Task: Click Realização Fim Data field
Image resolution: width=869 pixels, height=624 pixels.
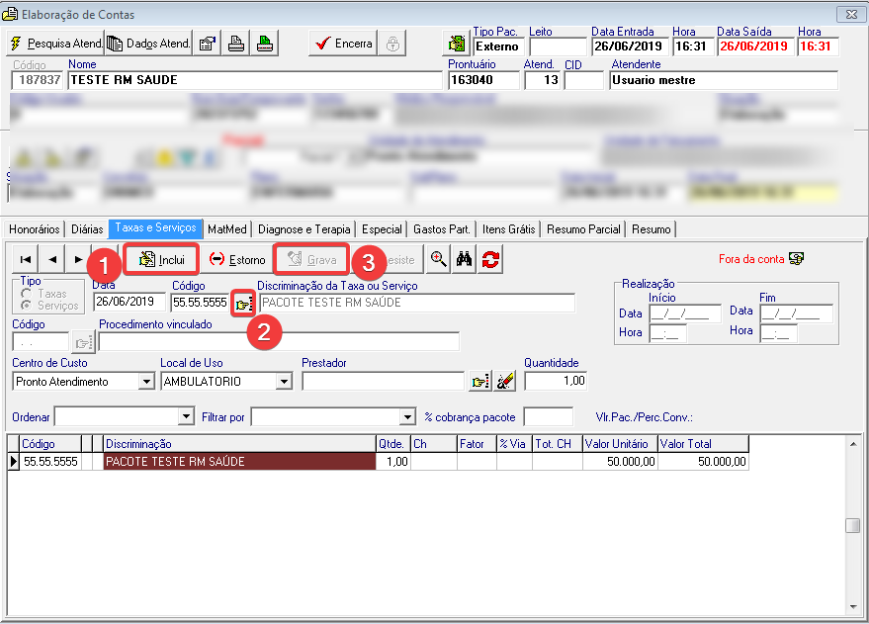Action: pos(796,314)
